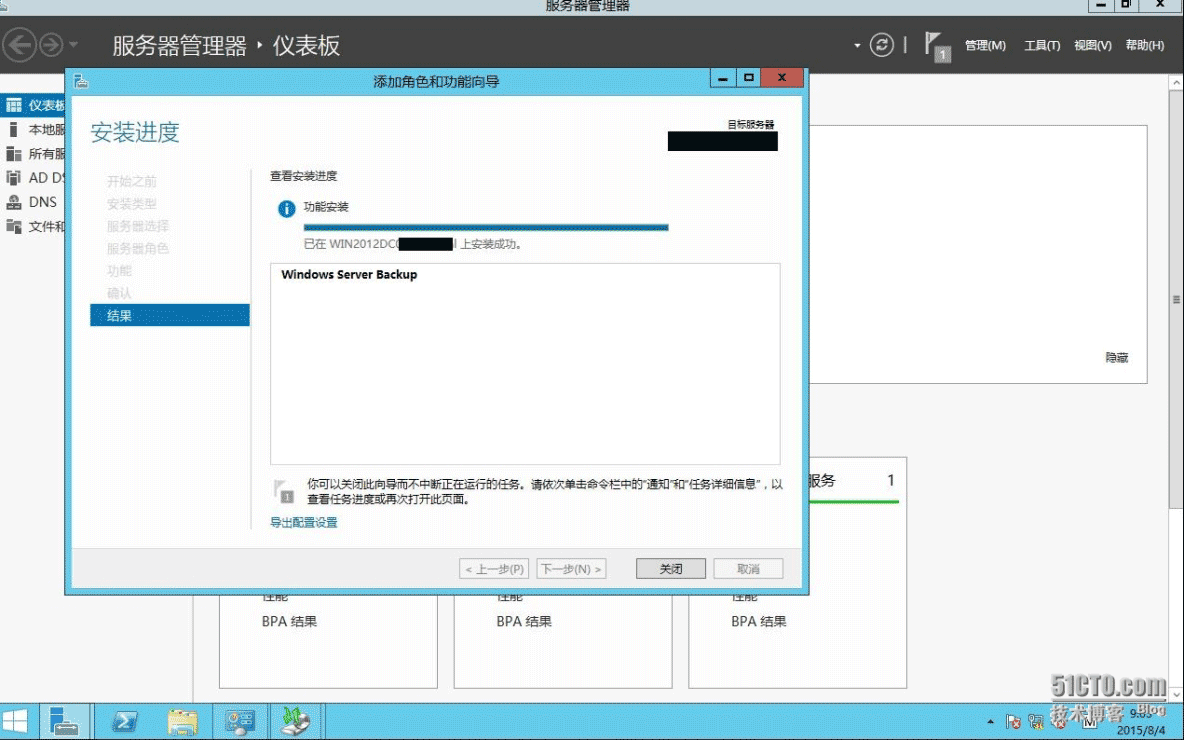The image size is (1184, 740).
Task: Open the navigation history dropdown beside forward arrow
Action: coord(73,45)
